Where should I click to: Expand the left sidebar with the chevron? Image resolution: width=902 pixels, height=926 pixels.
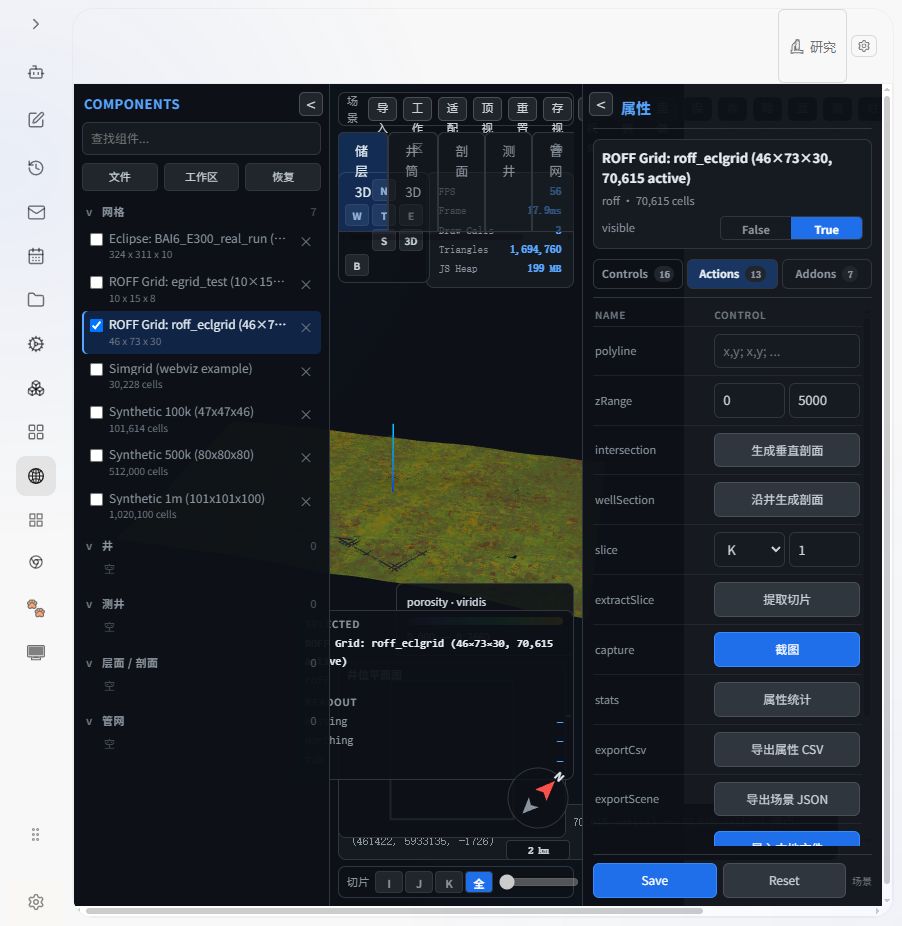36,24
